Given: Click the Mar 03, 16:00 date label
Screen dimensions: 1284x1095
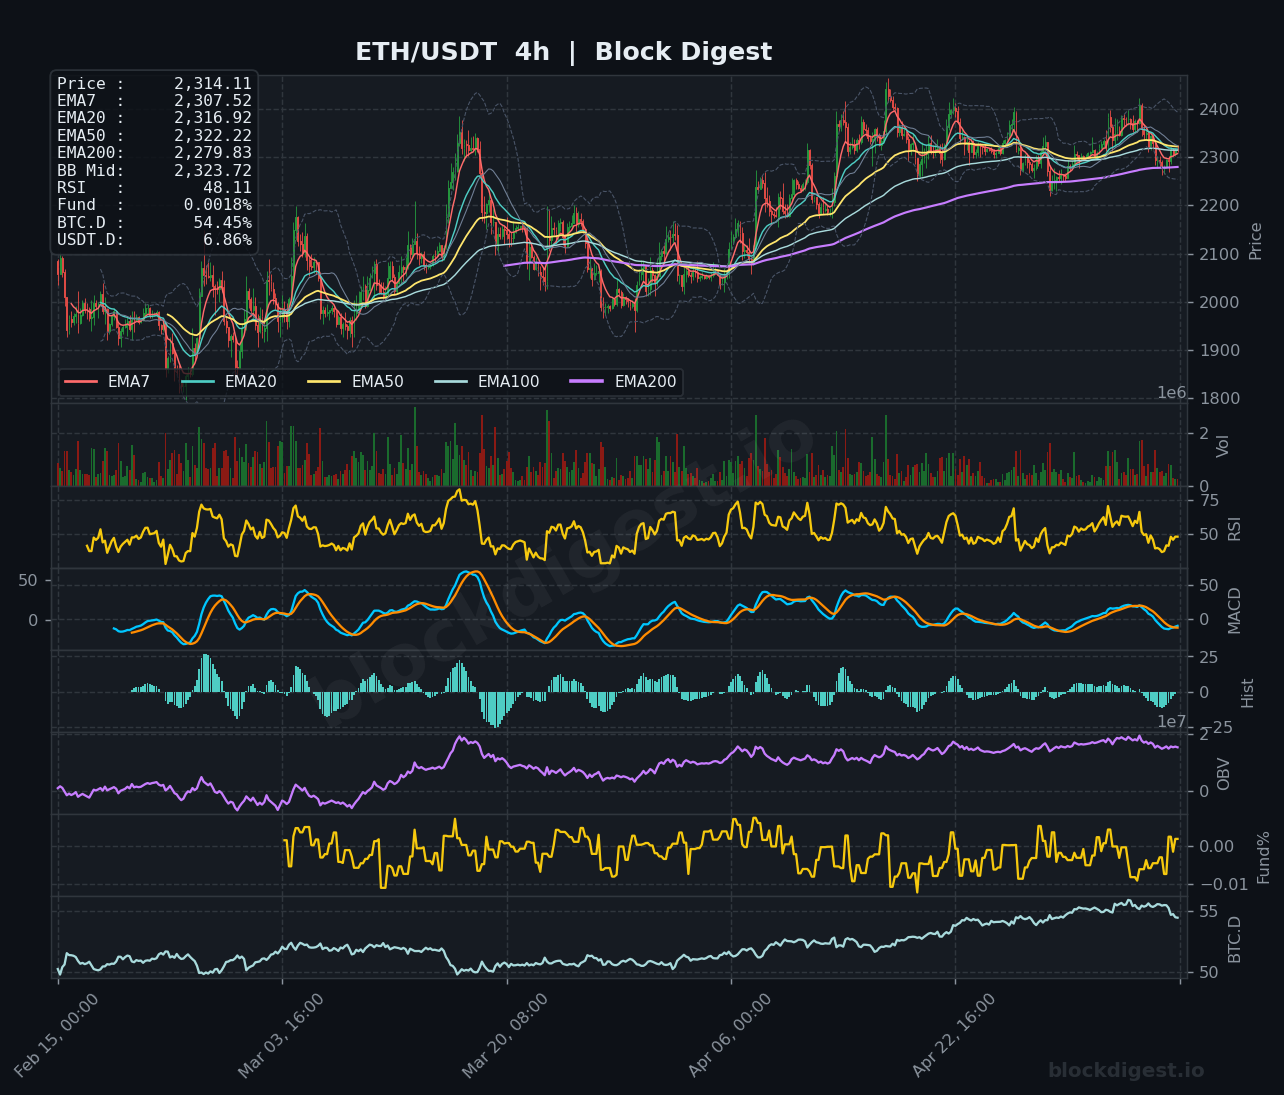Looking at the screenshot, I should [281, 1035].
